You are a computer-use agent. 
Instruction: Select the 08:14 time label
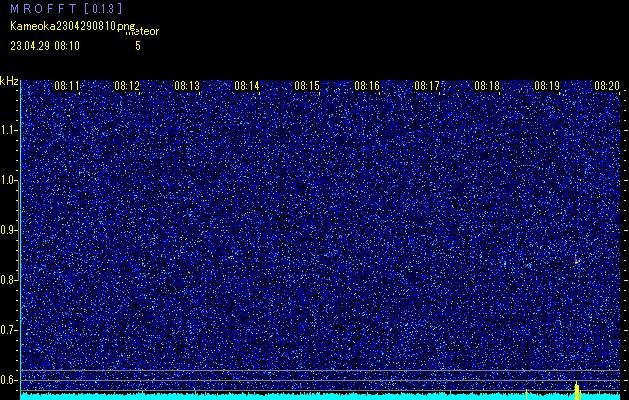[247, 86]
